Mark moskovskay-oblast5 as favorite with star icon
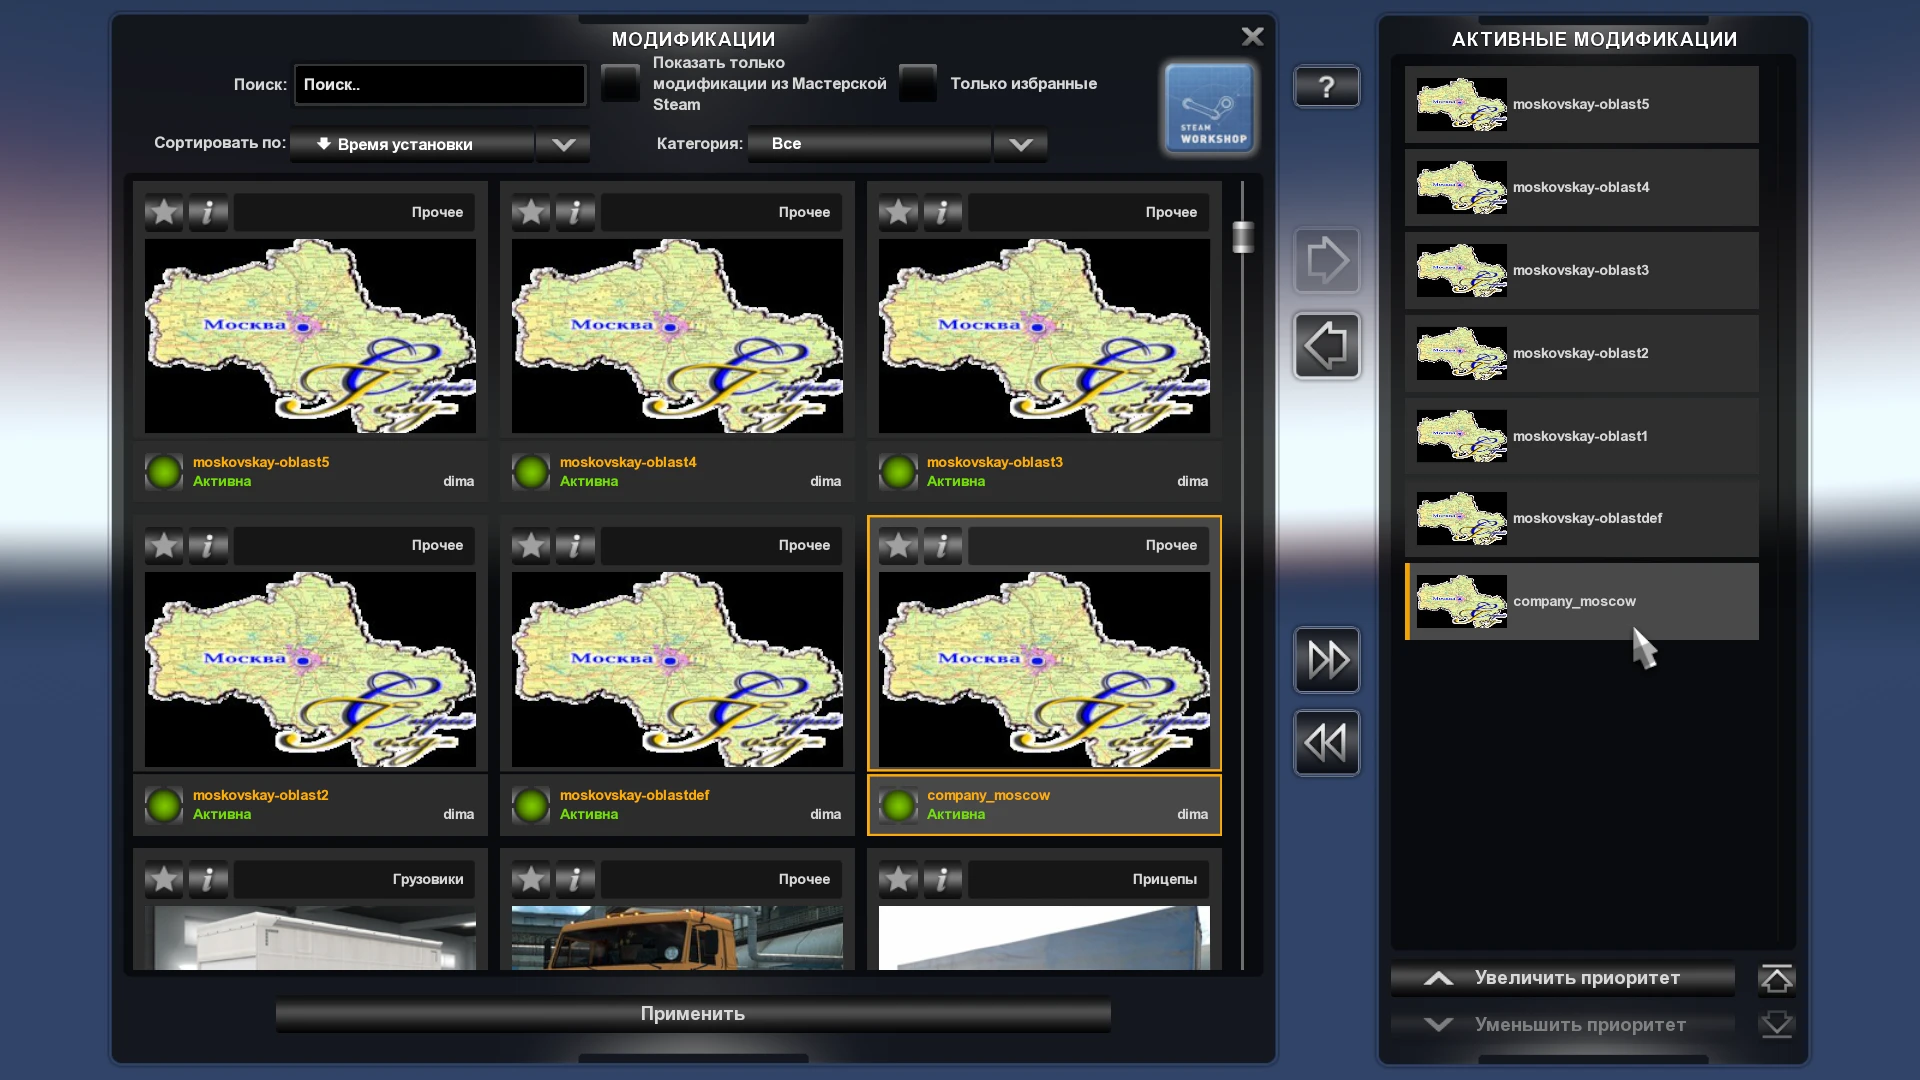 (163, 212)
